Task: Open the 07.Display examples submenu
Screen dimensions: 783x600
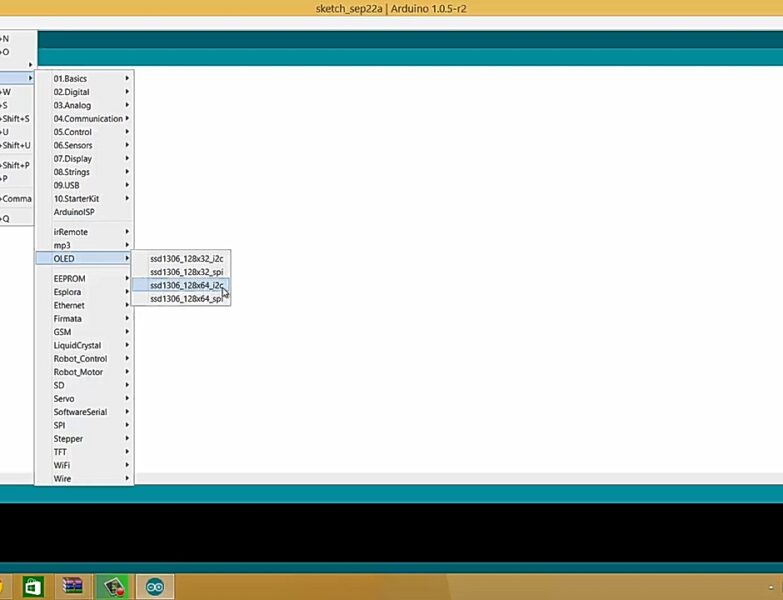Action: pyautogui.click(x=84, y=159)
